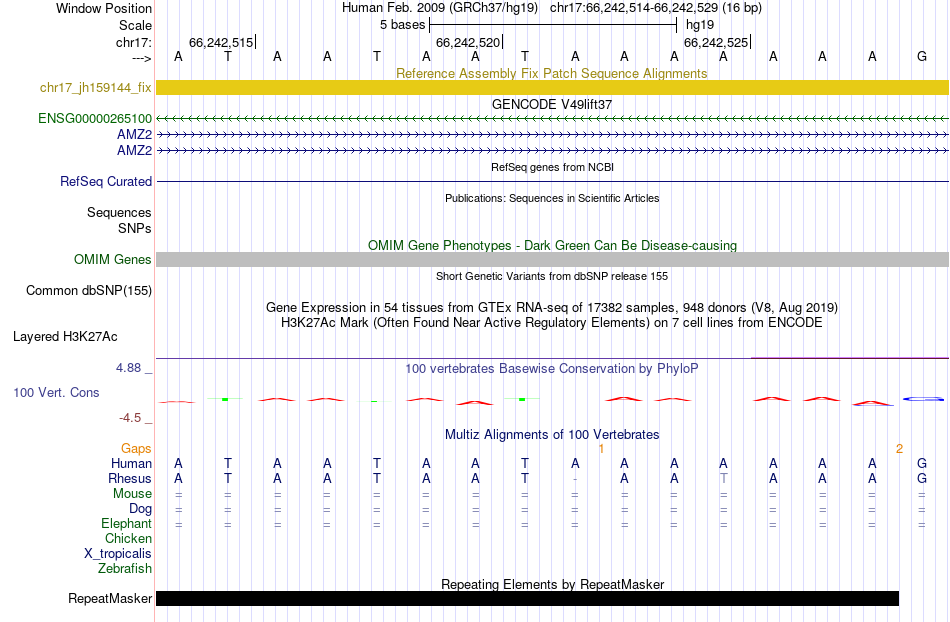Click the Layered H3K27Ac track label

65,337
